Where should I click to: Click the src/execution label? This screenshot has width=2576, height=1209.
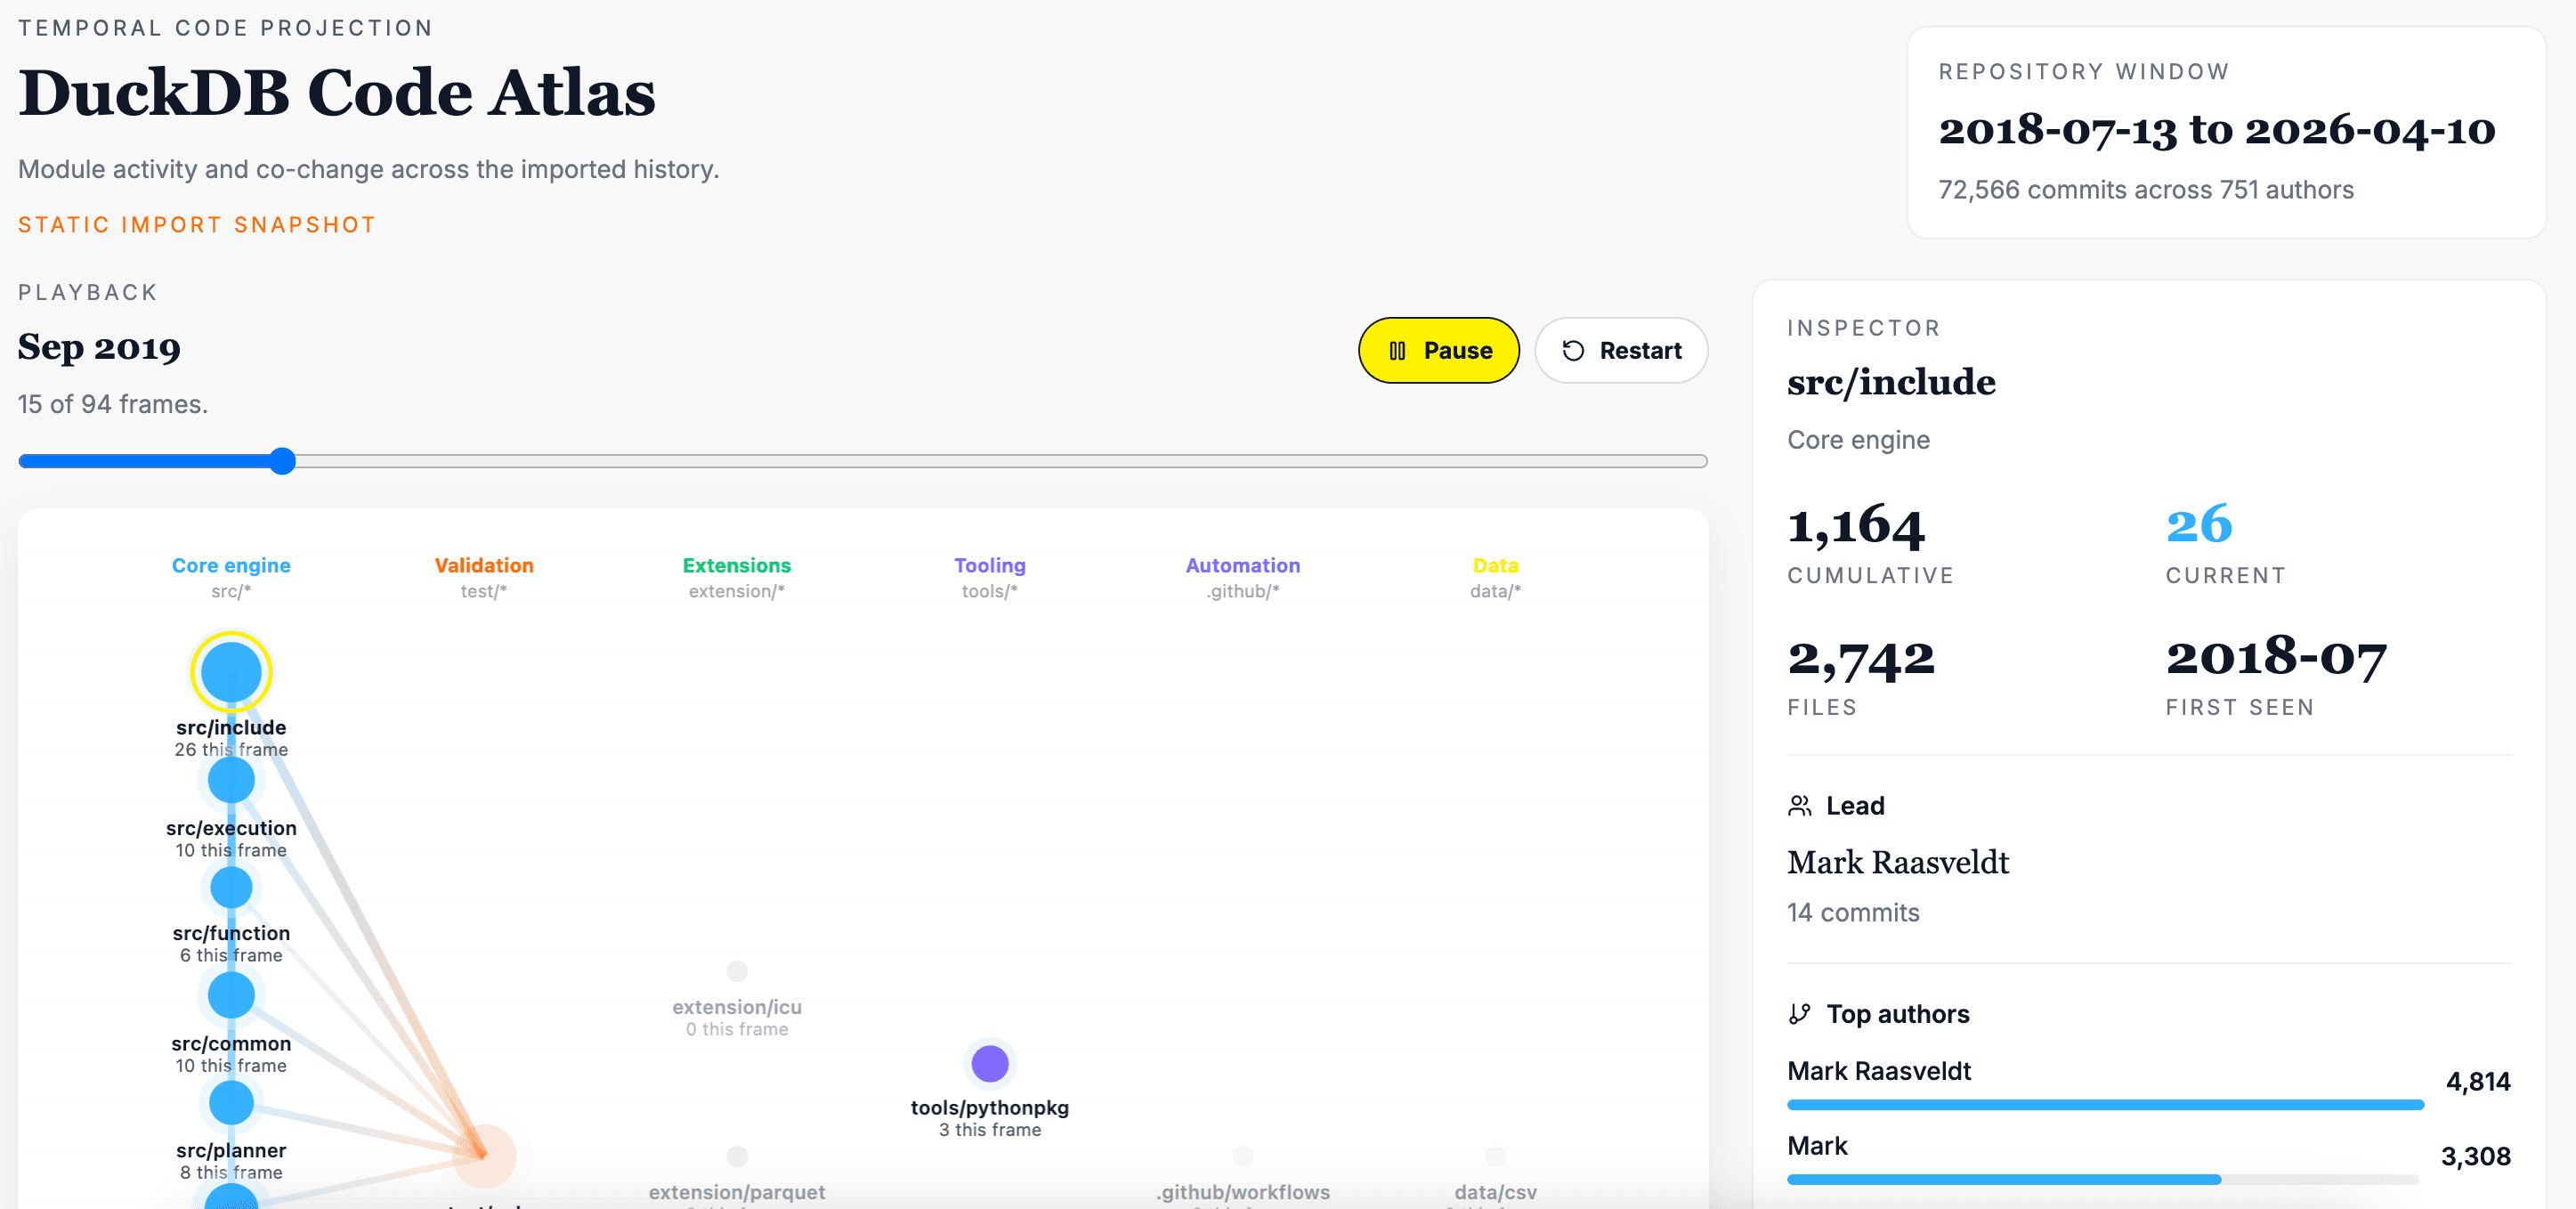(231, 828)
